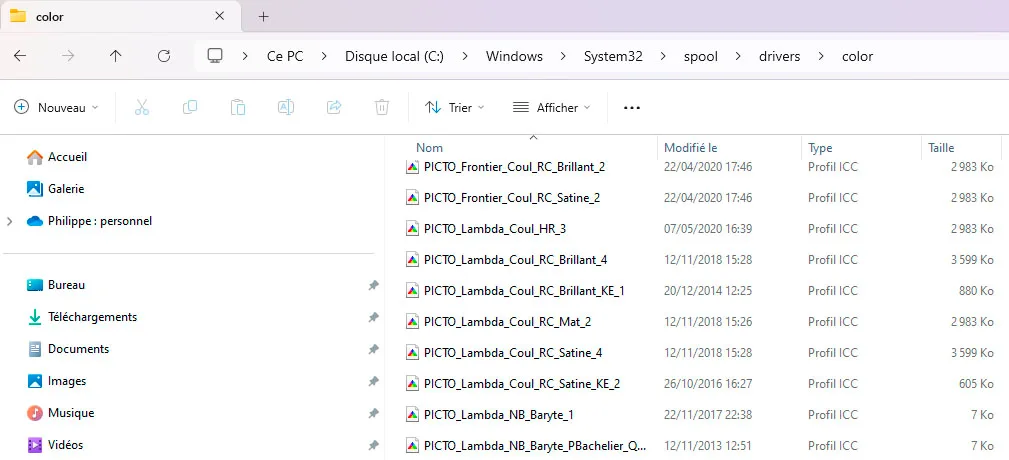Screen dimensions: 1009x460
Task: Open Galerie in the navigation pane
Action: tap(66, 189)
